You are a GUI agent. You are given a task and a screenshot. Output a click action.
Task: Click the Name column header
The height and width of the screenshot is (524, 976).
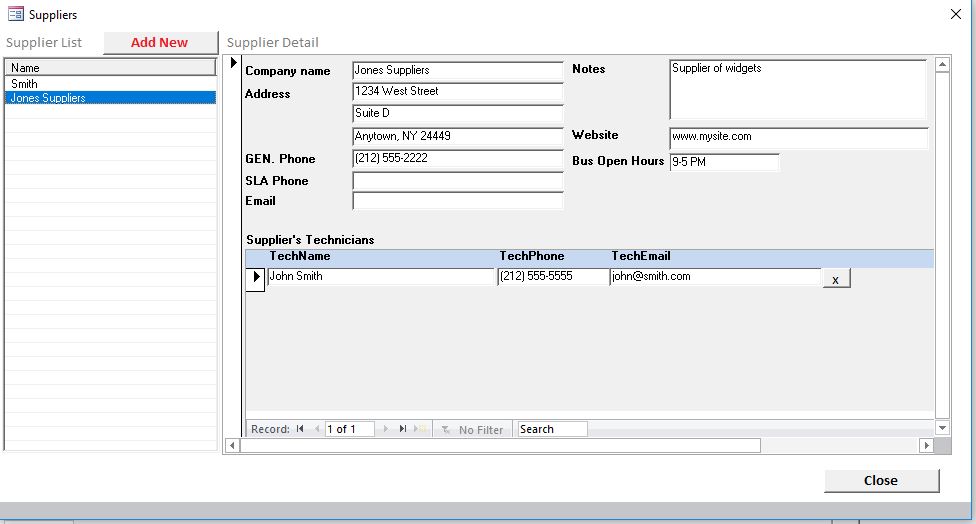(111, 68)
